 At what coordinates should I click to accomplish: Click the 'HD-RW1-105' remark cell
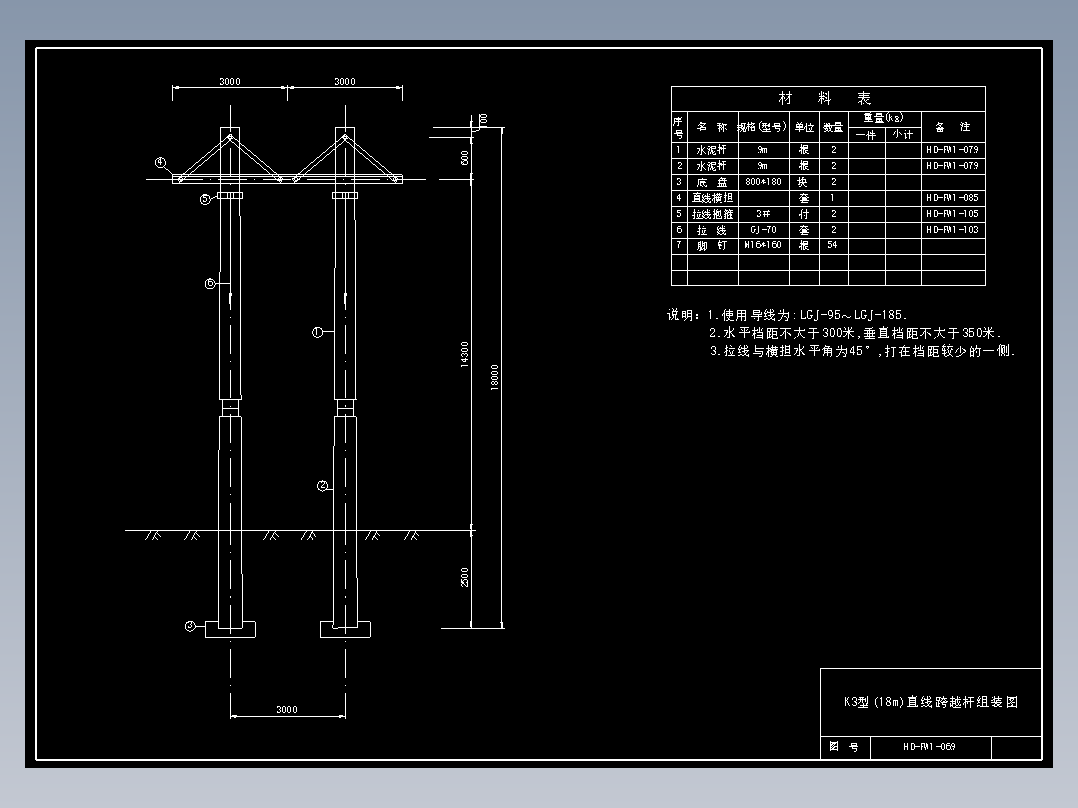(952, 214)
